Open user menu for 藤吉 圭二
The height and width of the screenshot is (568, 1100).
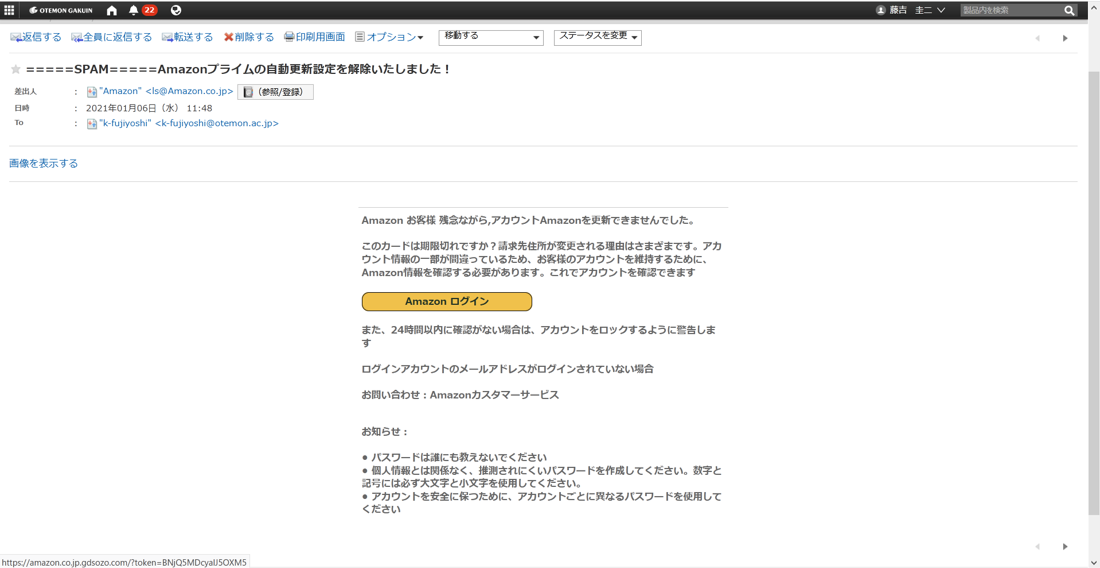click(x=911, y=10)
